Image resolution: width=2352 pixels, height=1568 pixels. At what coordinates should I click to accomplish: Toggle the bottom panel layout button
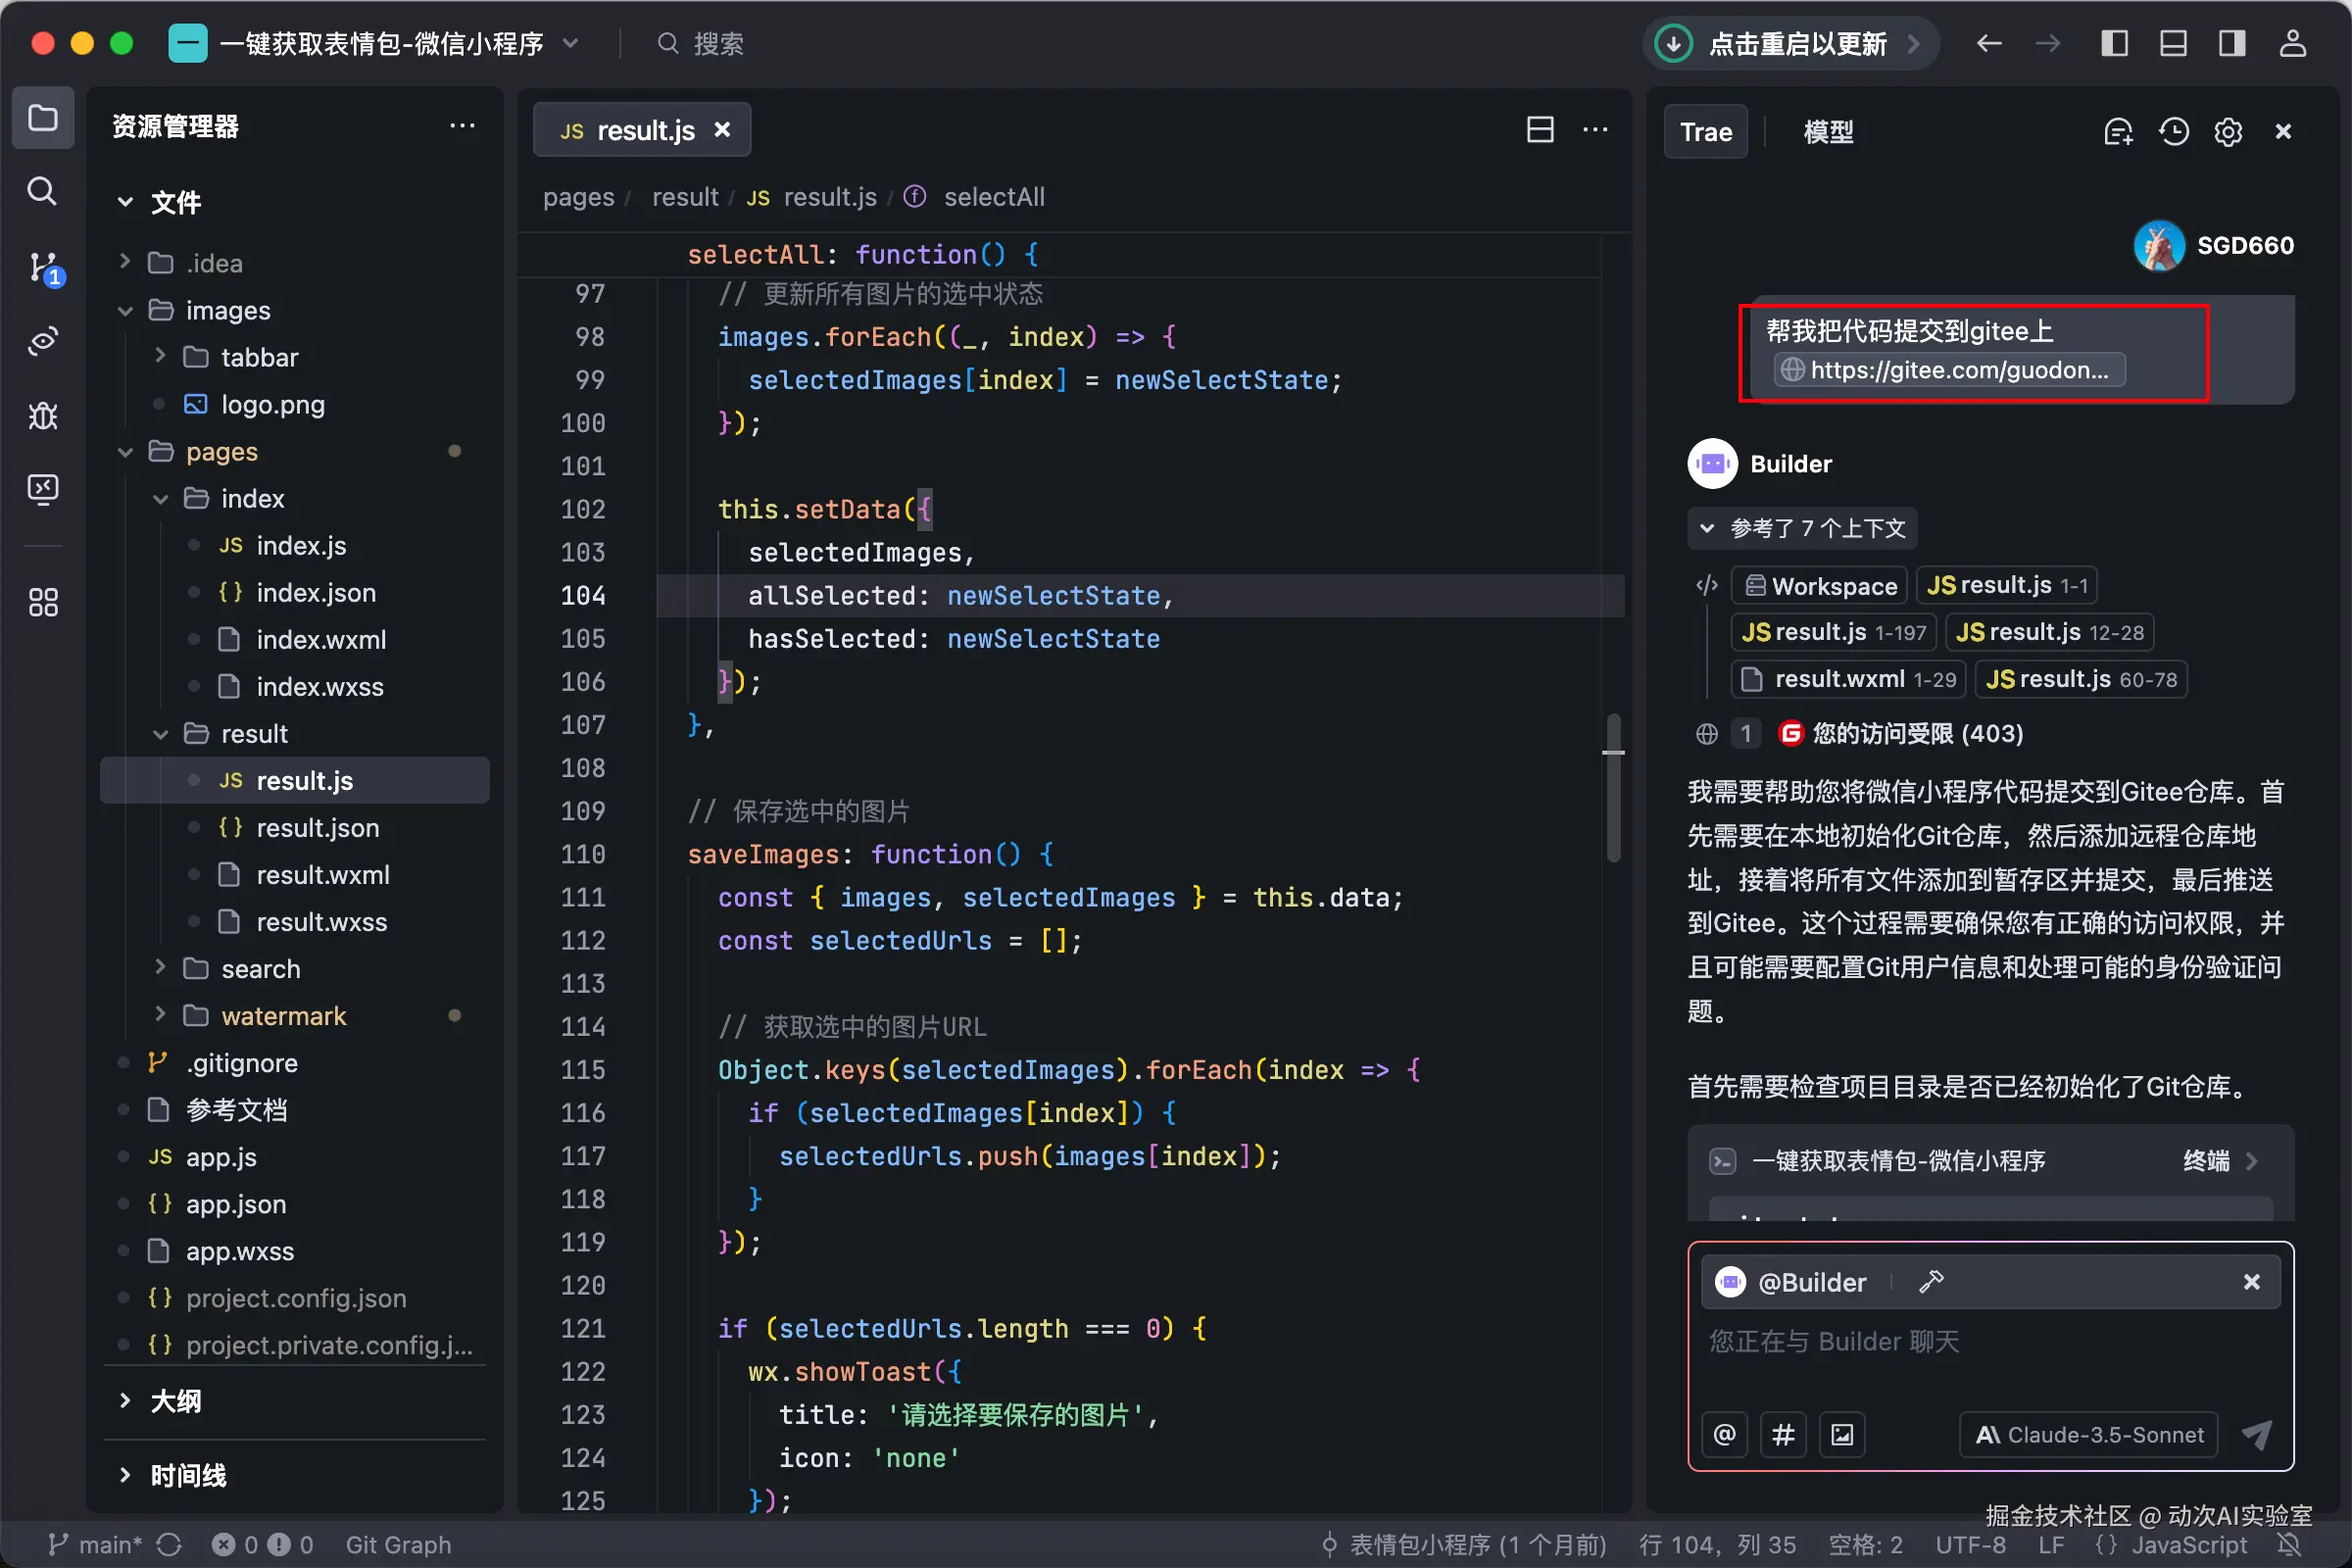click(2172, 44)
